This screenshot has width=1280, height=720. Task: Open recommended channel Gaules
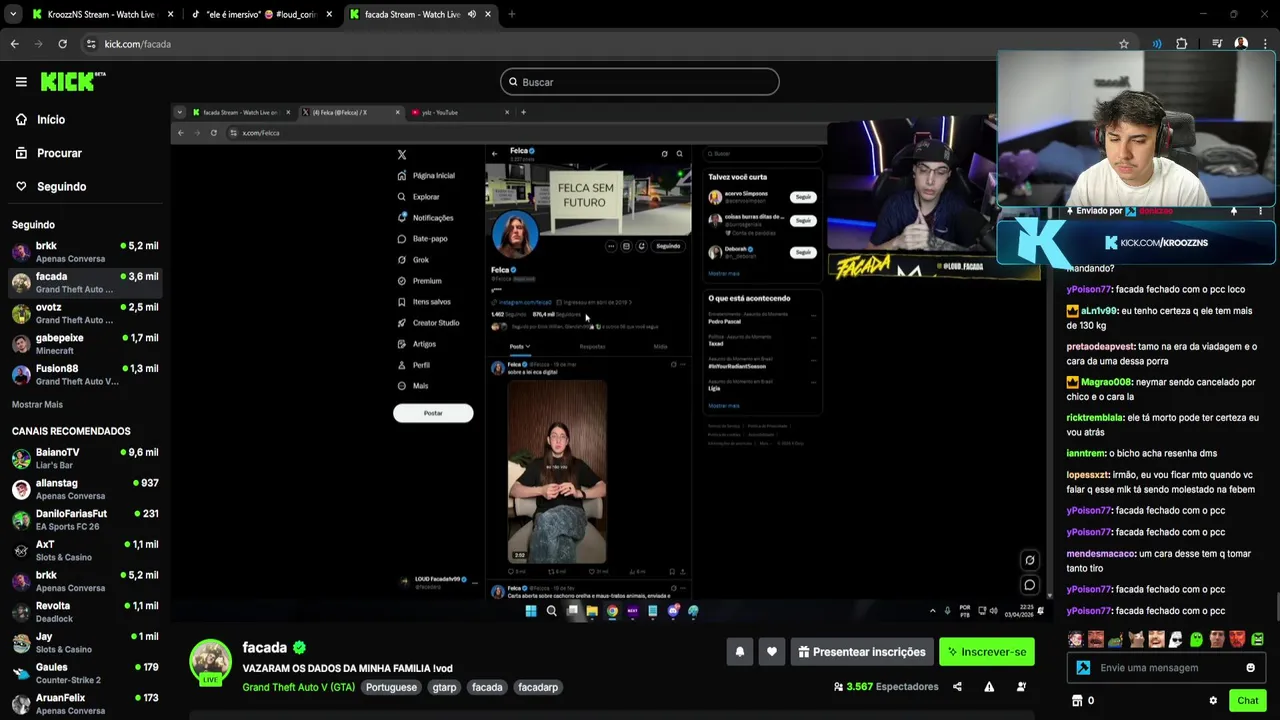pos(85,673)
